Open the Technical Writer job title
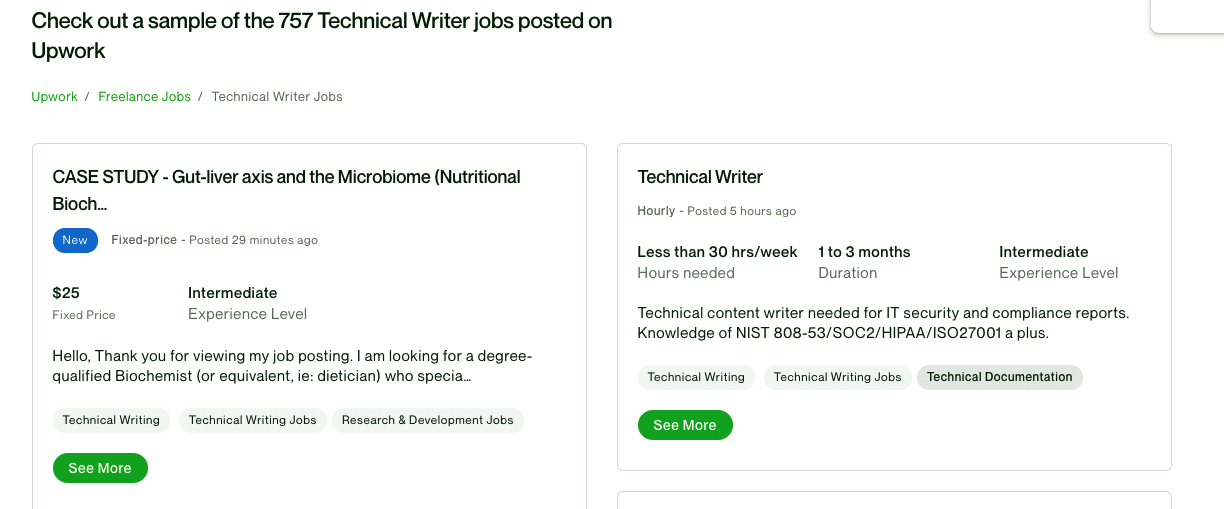The width and height of the screenshot is (1224, 509). (700, 177)
